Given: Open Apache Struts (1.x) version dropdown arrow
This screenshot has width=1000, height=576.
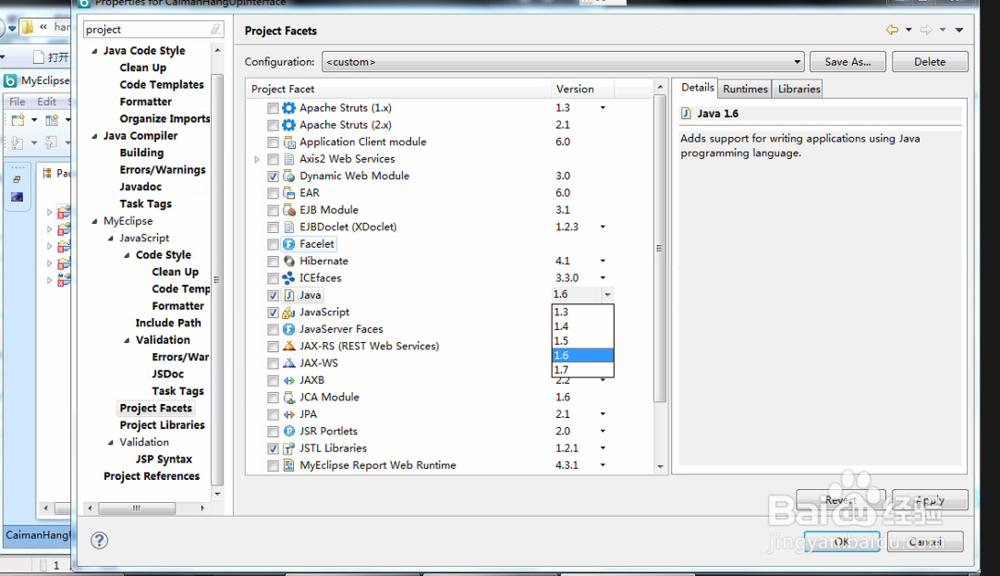Looking at the screenshot, I should (x=602, y=108).
